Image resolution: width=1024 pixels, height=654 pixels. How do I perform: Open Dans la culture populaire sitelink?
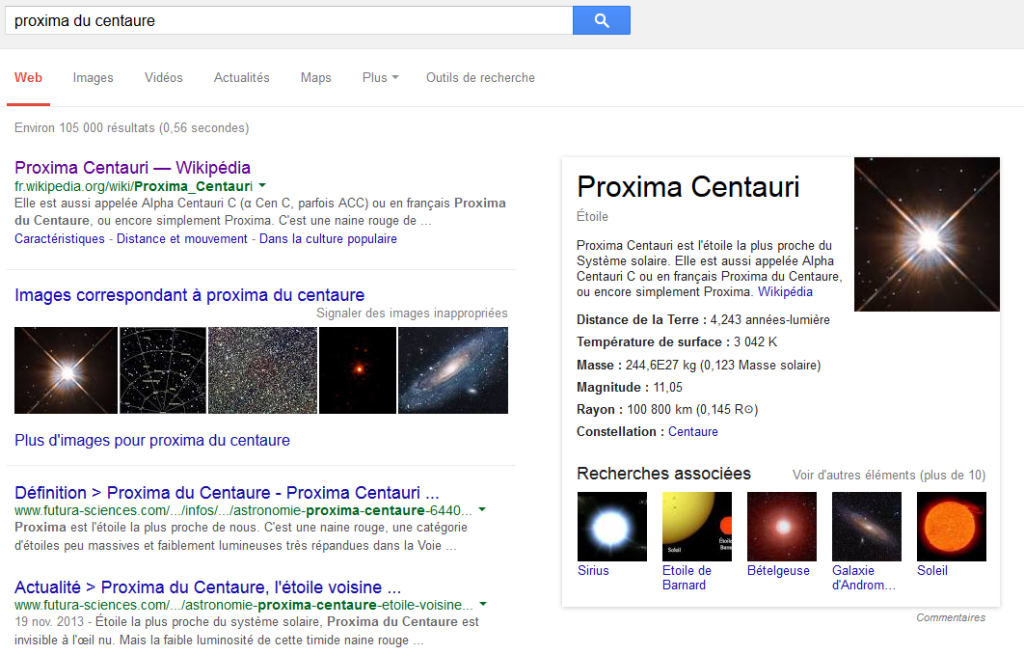(x=328, y=238)
